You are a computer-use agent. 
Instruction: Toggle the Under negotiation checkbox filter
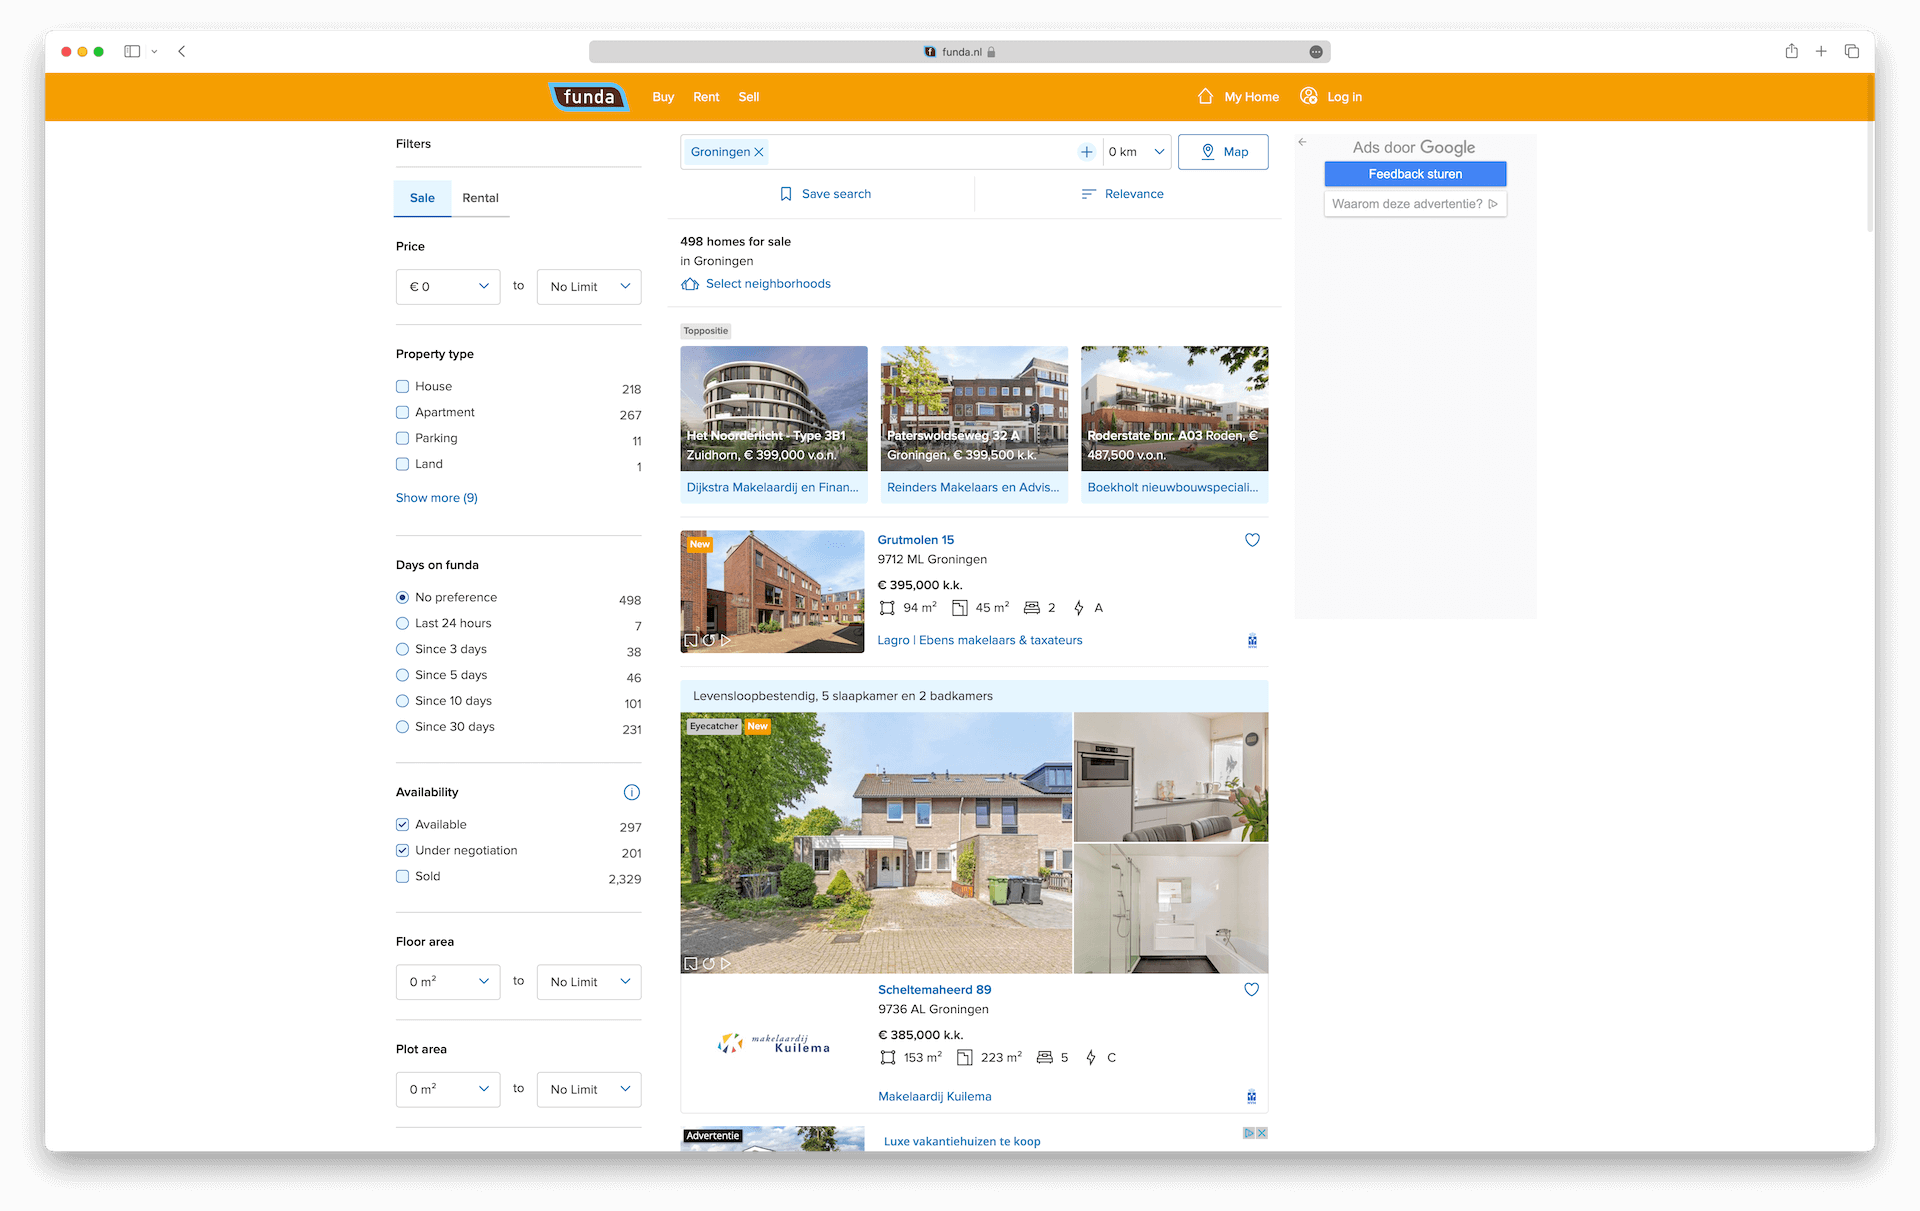point(403,850)
